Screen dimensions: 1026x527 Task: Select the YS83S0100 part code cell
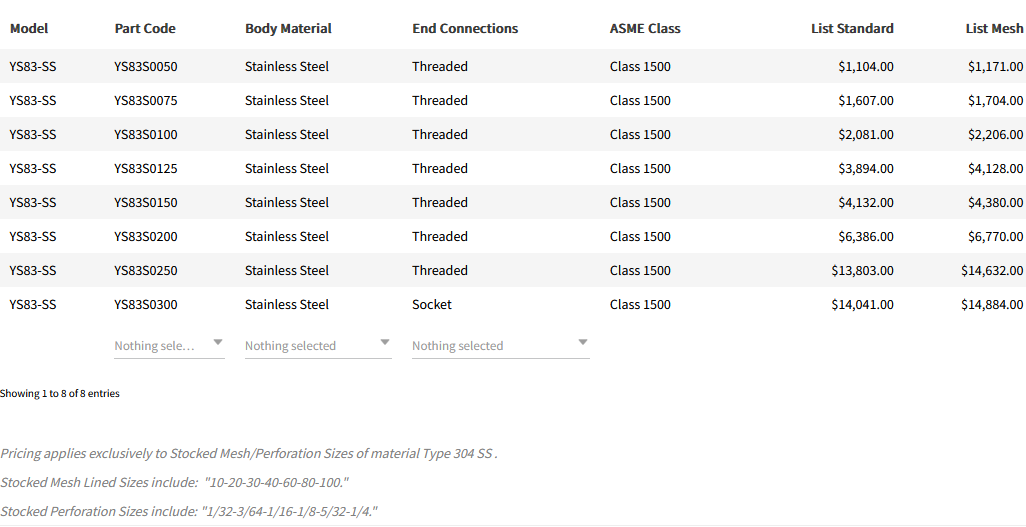click(x=146, y=135)
